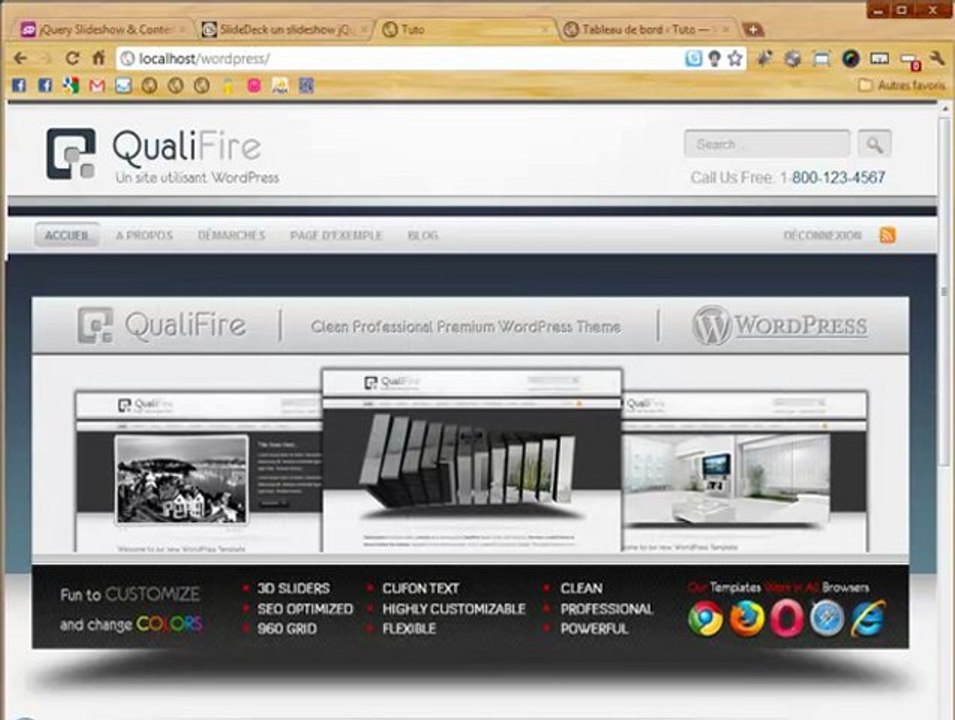Open the blue mail envelope bookmark
The height and width of the screenshot is (720, 955).
123,86
